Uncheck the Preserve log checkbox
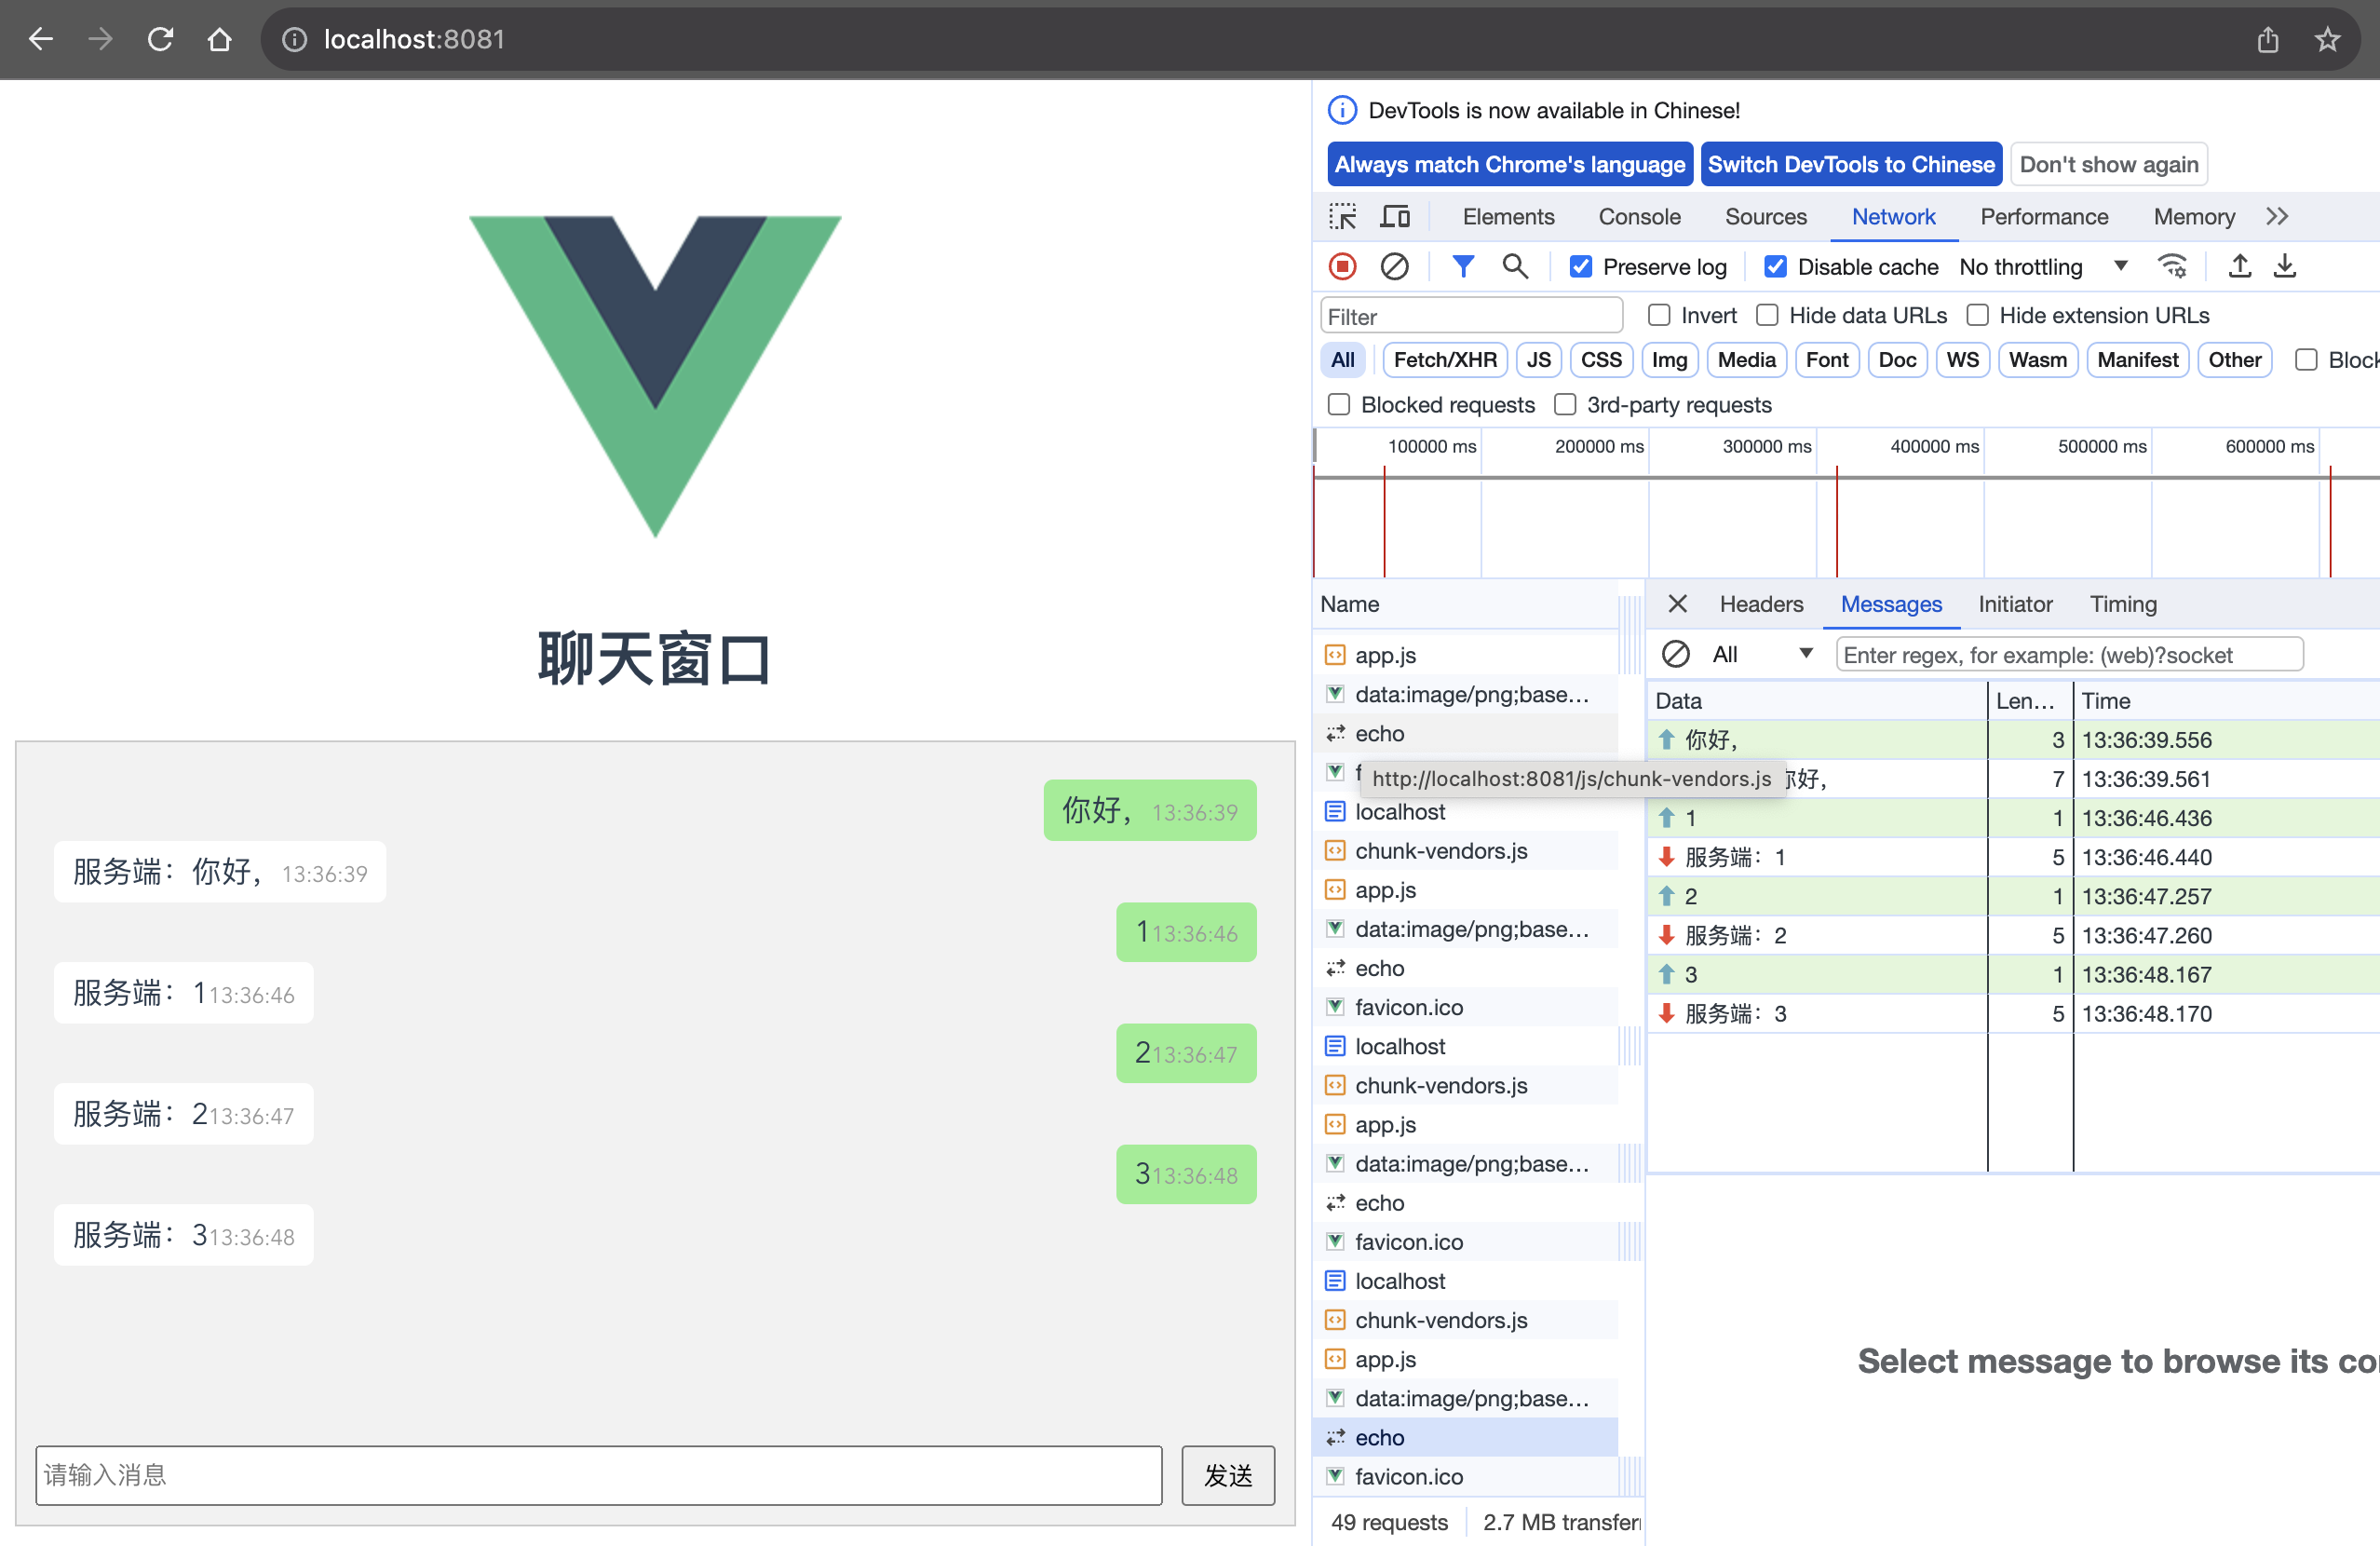2380x1546 pixels. [x=1580, y=266]
